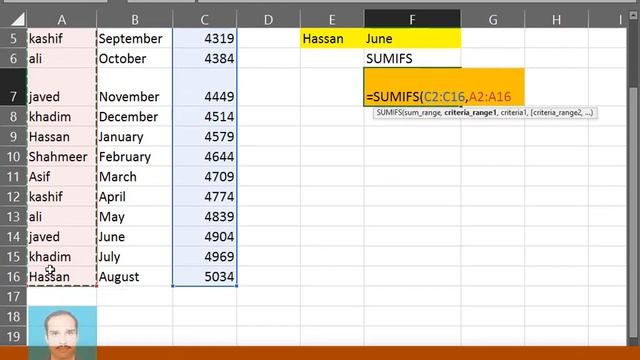Image resolution: width=640 pixels, height=360 pixels.
Task: Click the value 4384
Action: [204, 58]
